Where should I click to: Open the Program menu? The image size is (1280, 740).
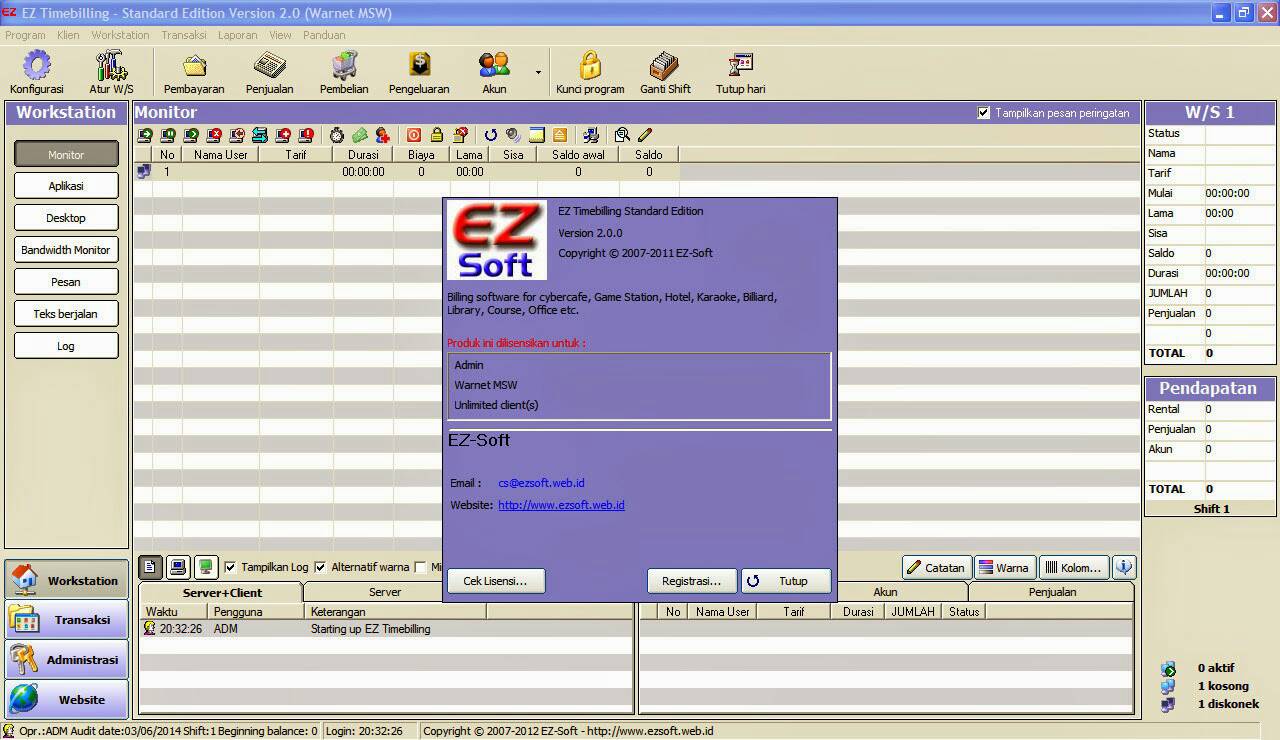pos(25,34)
